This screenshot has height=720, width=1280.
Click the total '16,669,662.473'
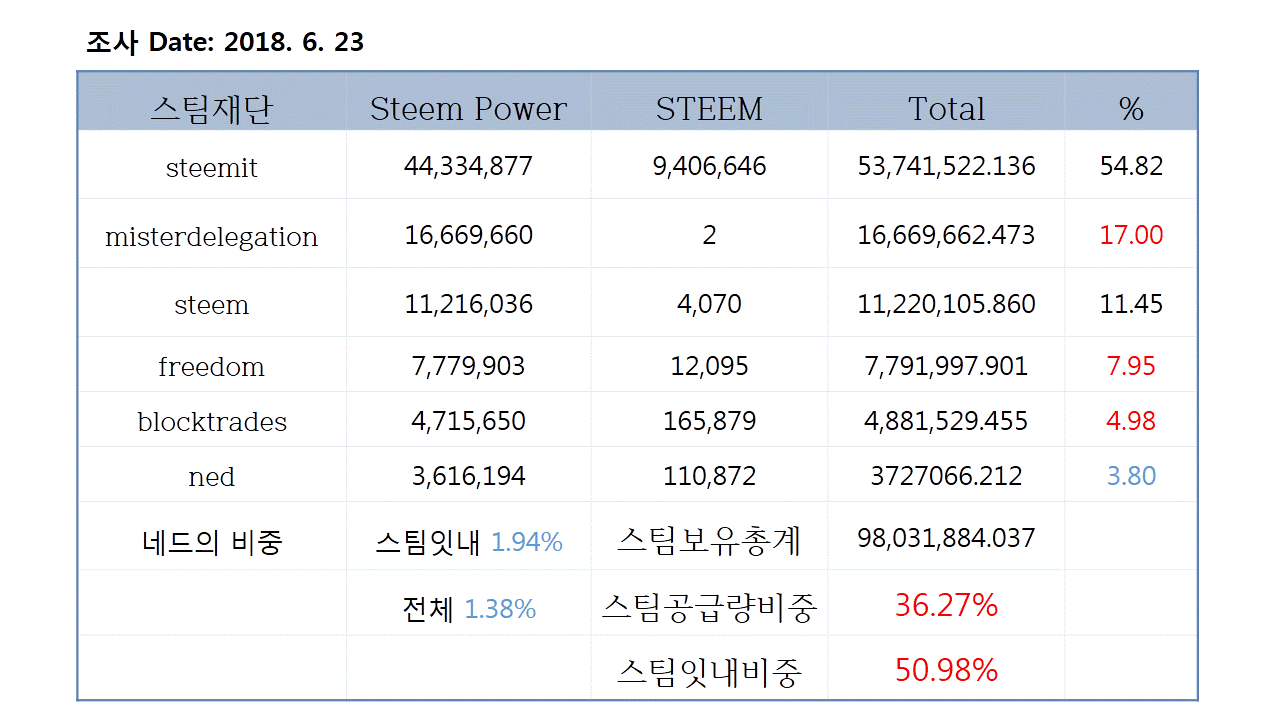tap(946, 235)
